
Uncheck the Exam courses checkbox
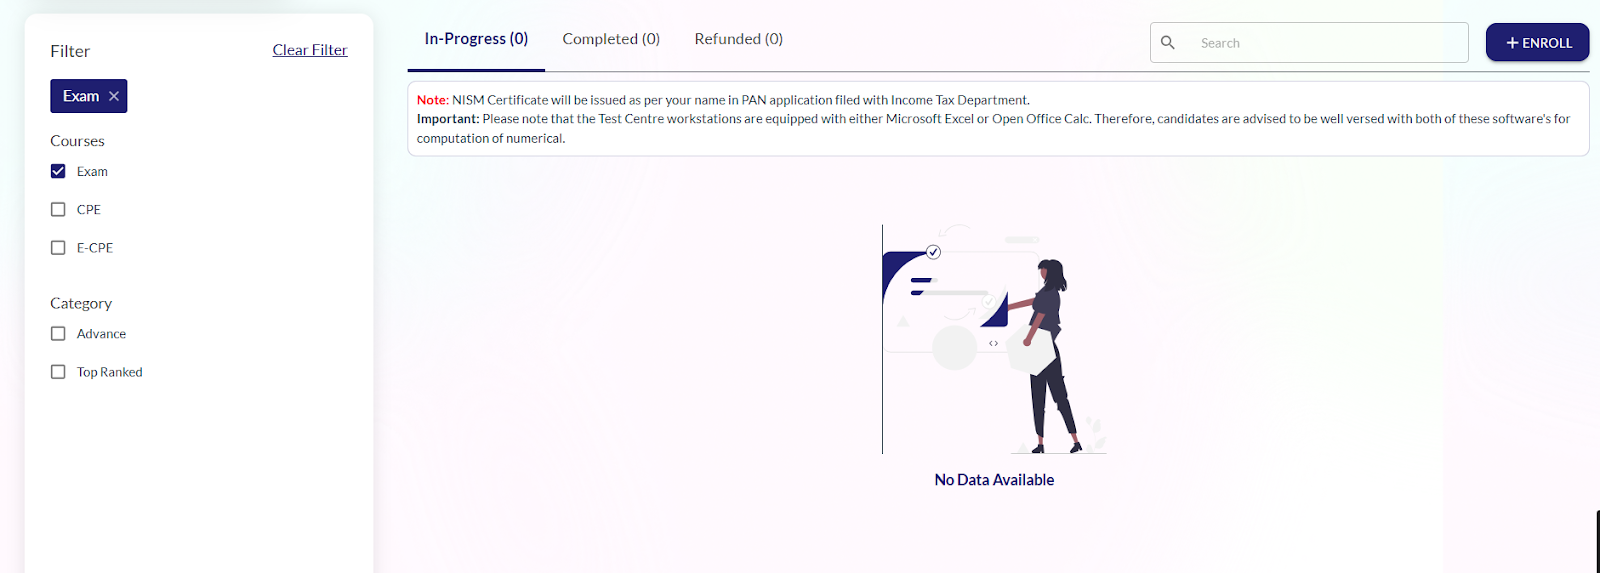click(58, 171)
